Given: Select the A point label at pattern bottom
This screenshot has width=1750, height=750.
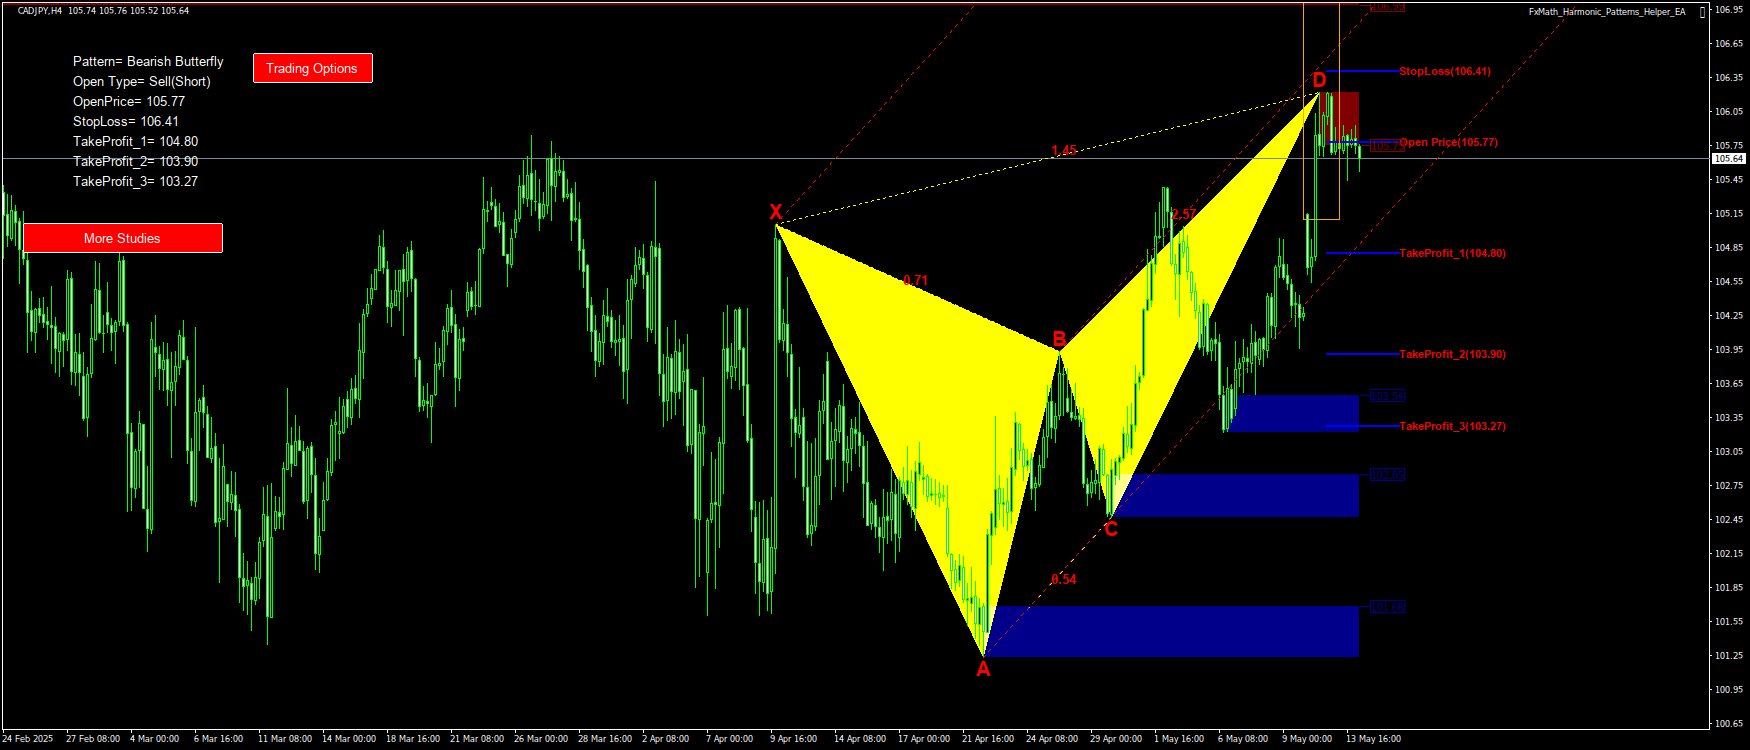Looking at the screenshot, I should click(x=983, y=669).
